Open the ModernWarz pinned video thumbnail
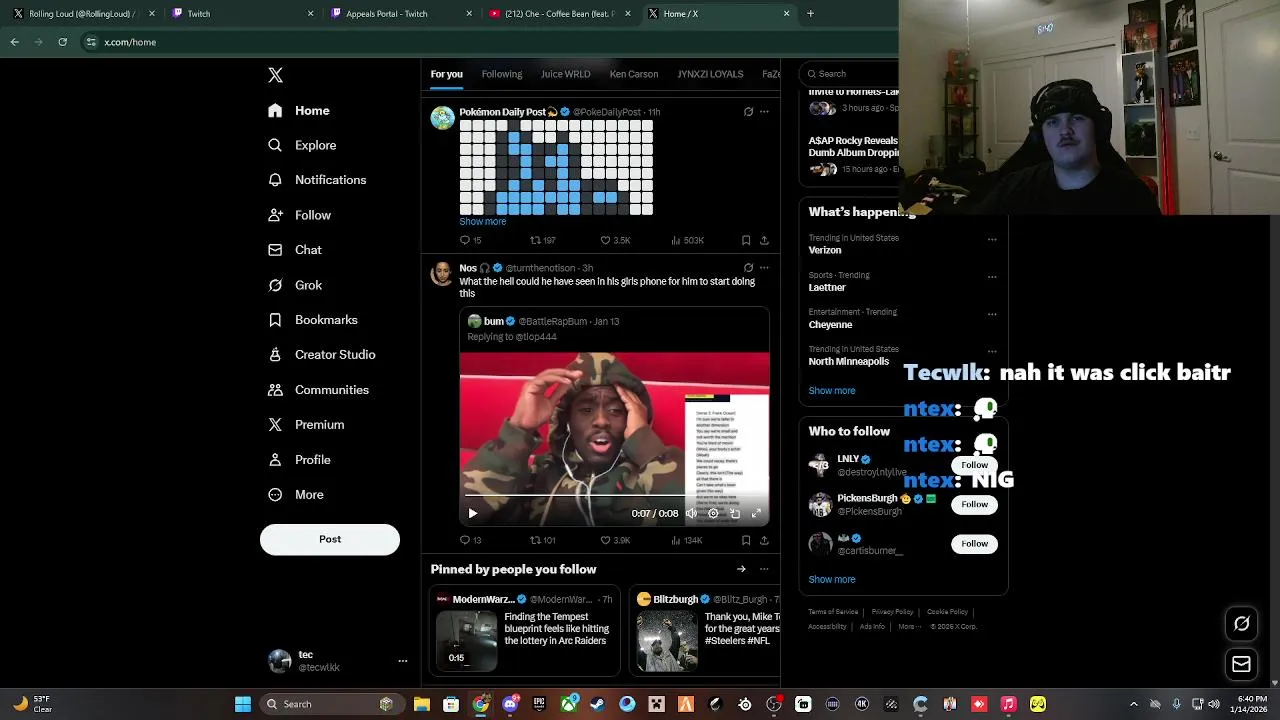Screen dimensions: 1280x720 (467, 640)
